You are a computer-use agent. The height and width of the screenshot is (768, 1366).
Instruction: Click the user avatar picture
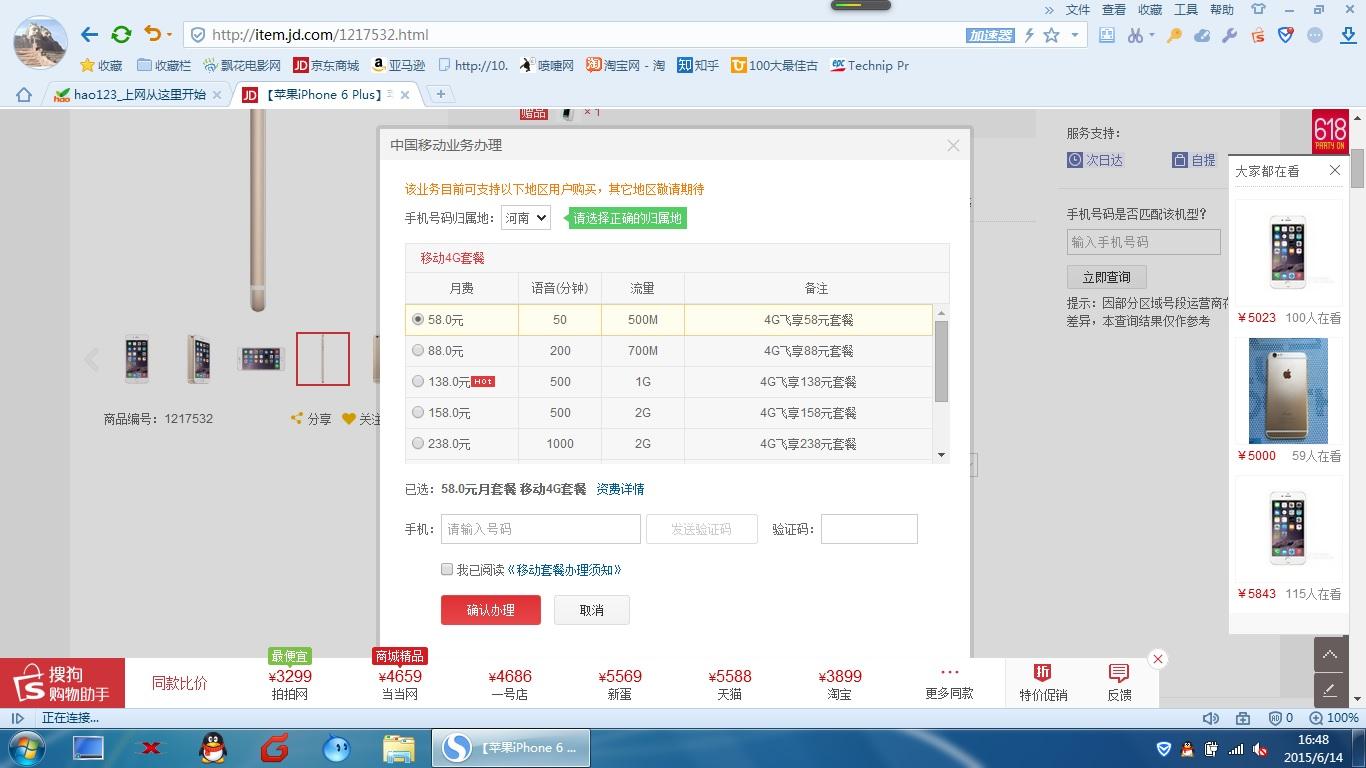pyautogui.click(x=40, y=42)
